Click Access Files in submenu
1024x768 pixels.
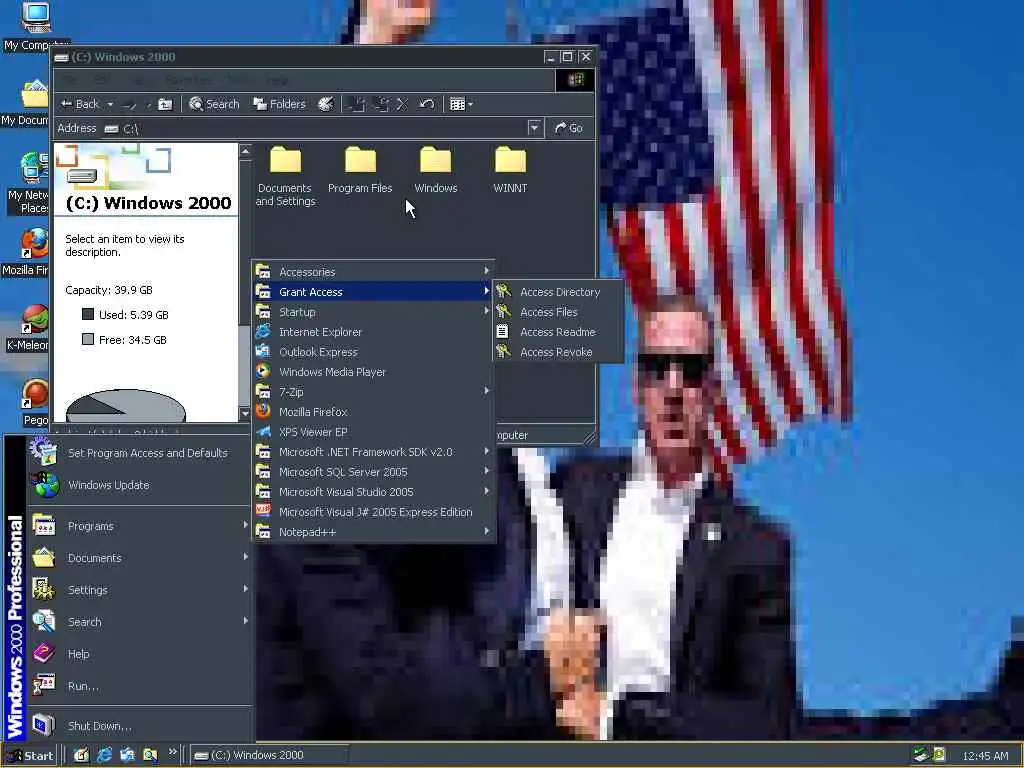pos(558,312)
